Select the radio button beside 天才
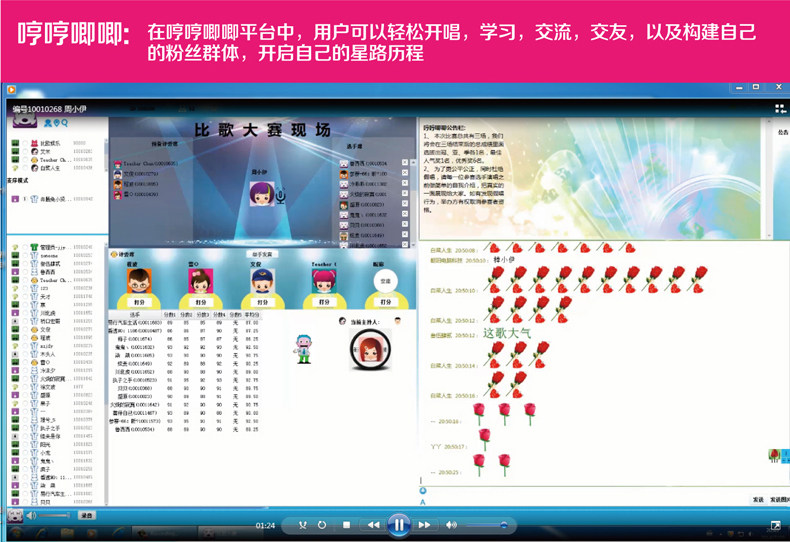 (25, 297)
